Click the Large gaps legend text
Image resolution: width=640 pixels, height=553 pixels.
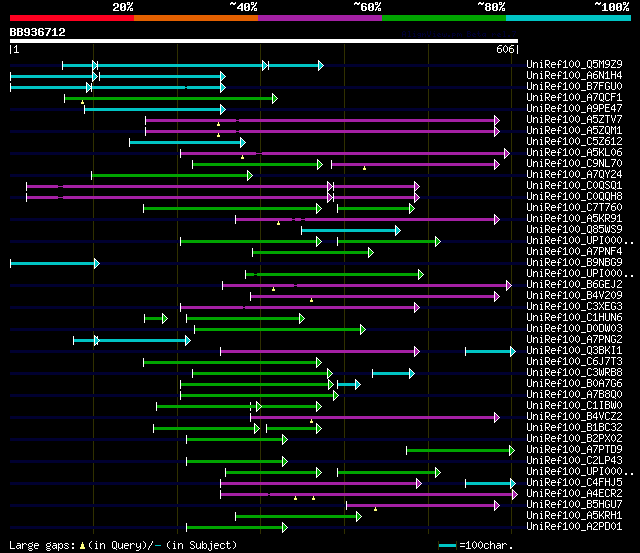point(123,545)
